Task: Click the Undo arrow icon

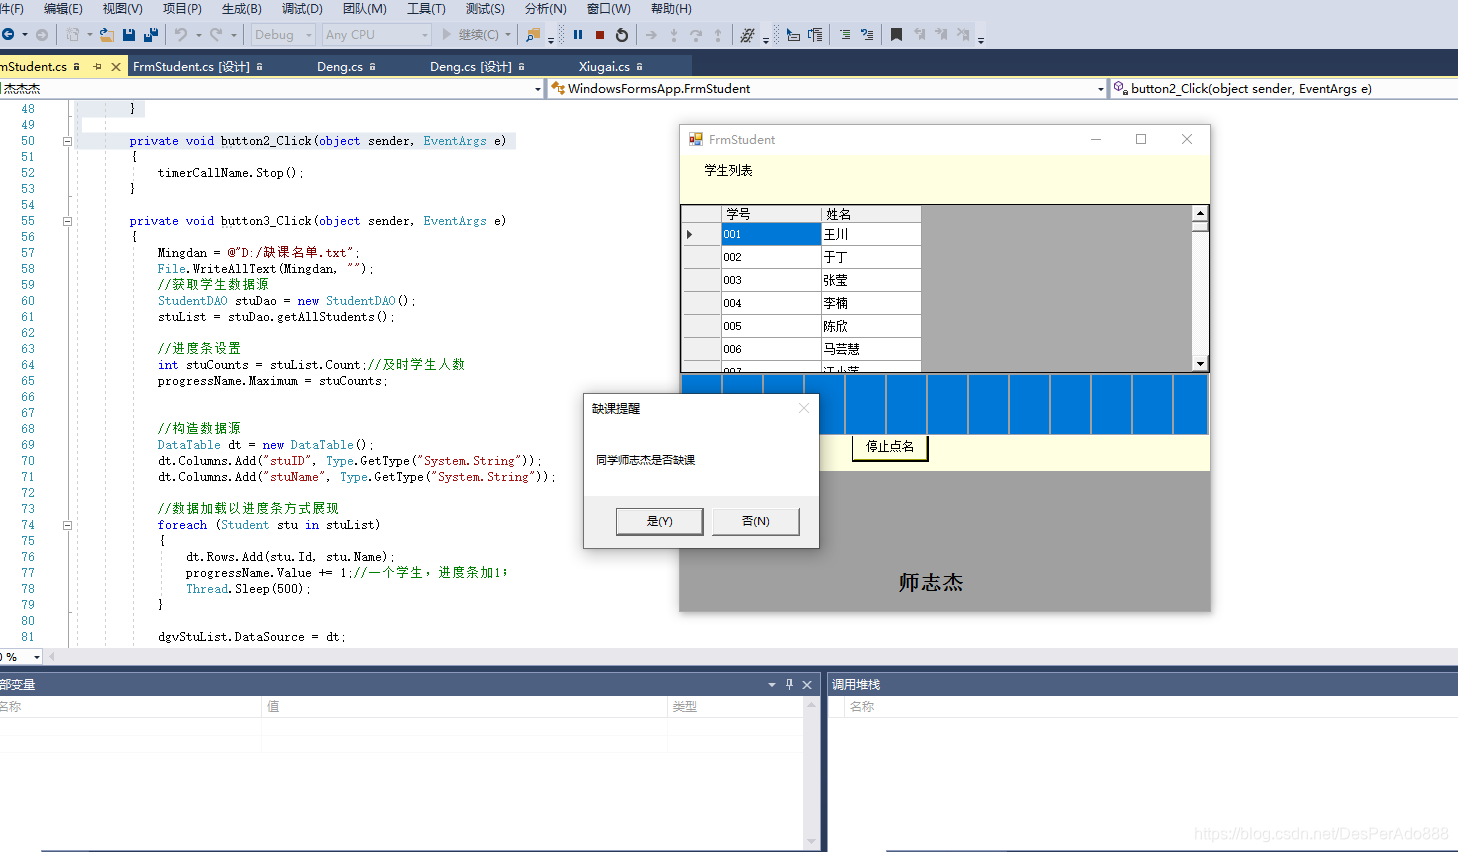Action: point(181,35)
